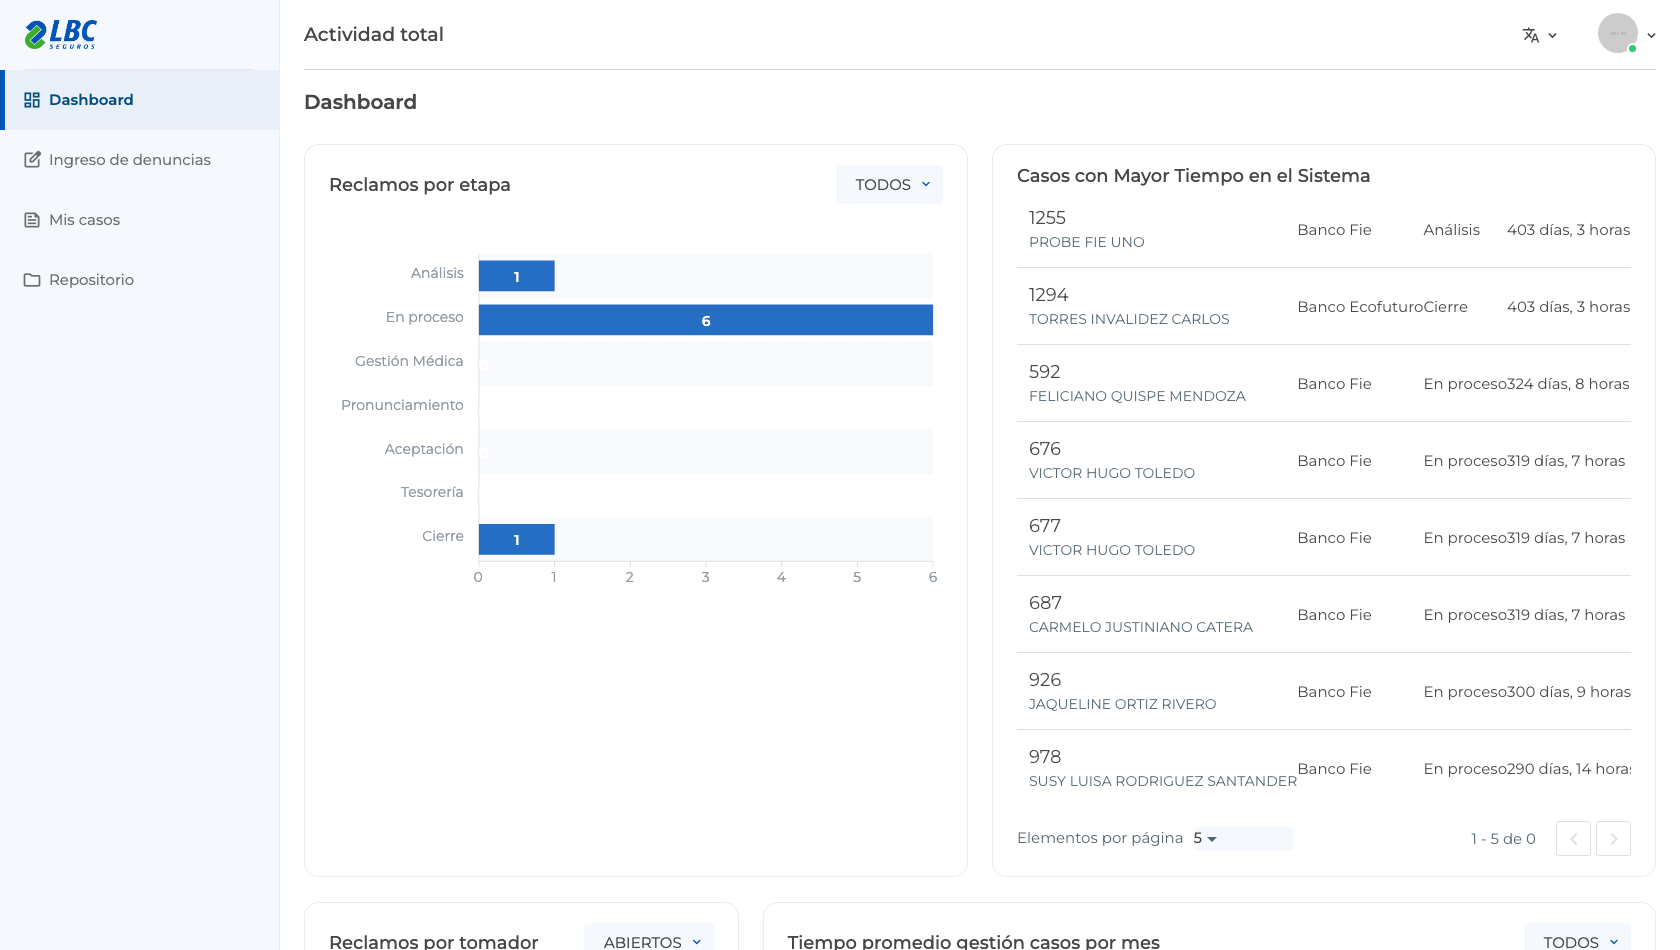This screenshot has width=1680, height=950.
Task: Open Ingreso de denuncias menu item
Action: (140, 160)
